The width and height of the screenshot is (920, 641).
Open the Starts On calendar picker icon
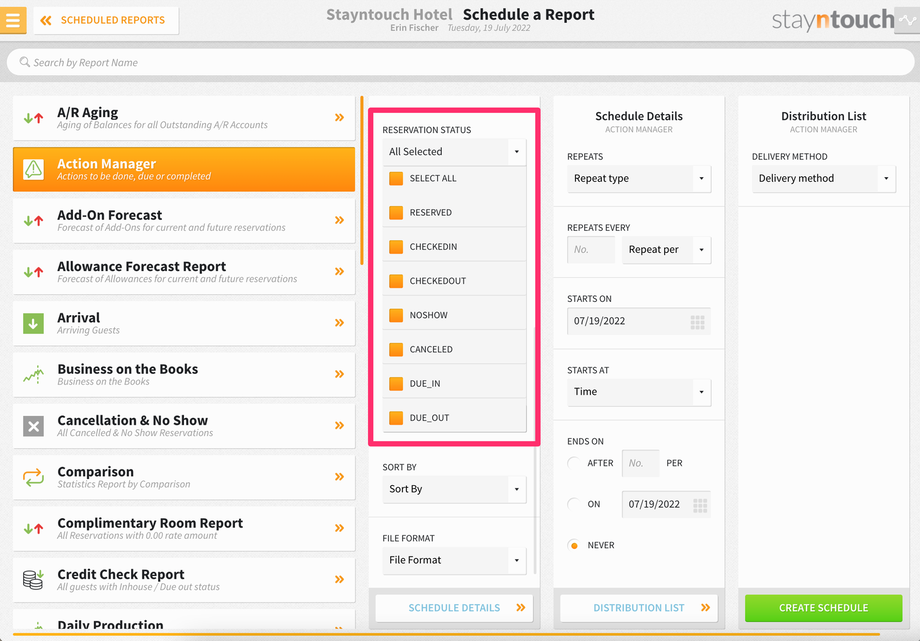click(698, 322)
